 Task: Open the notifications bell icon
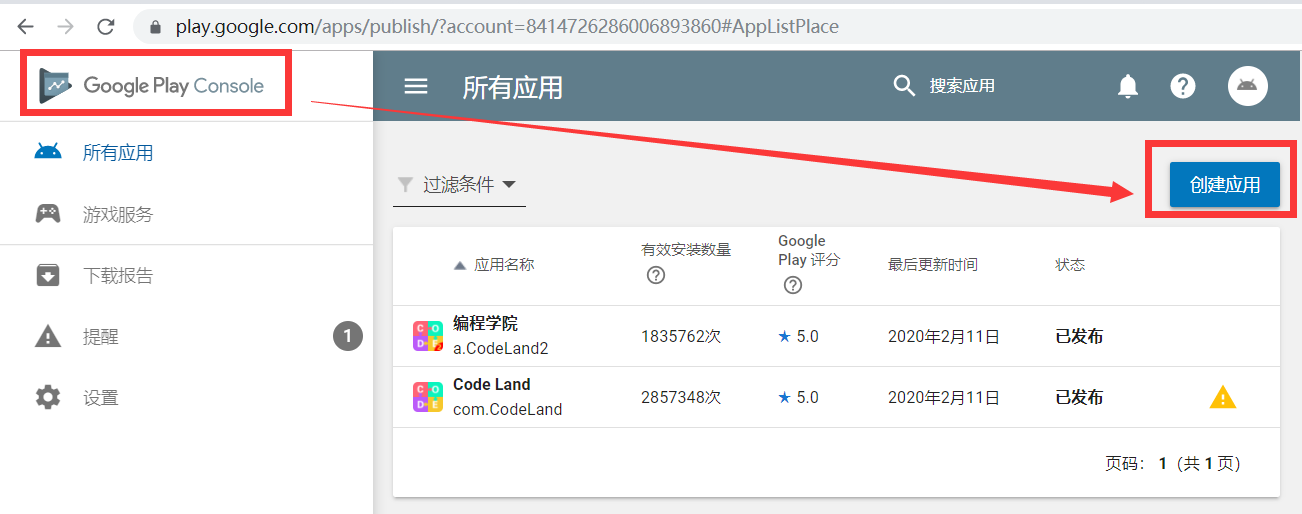(1128, 87)
